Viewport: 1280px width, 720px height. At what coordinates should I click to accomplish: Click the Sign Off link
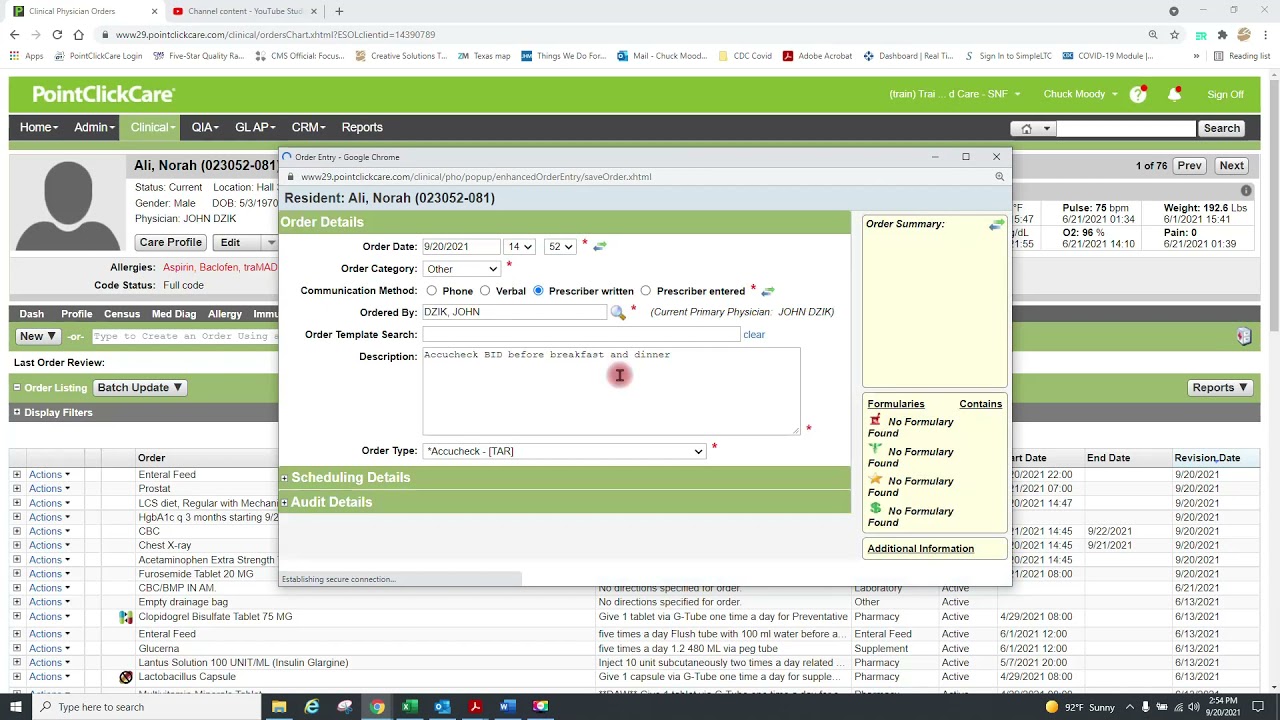pyautogui.click(x=1225, y=95)
